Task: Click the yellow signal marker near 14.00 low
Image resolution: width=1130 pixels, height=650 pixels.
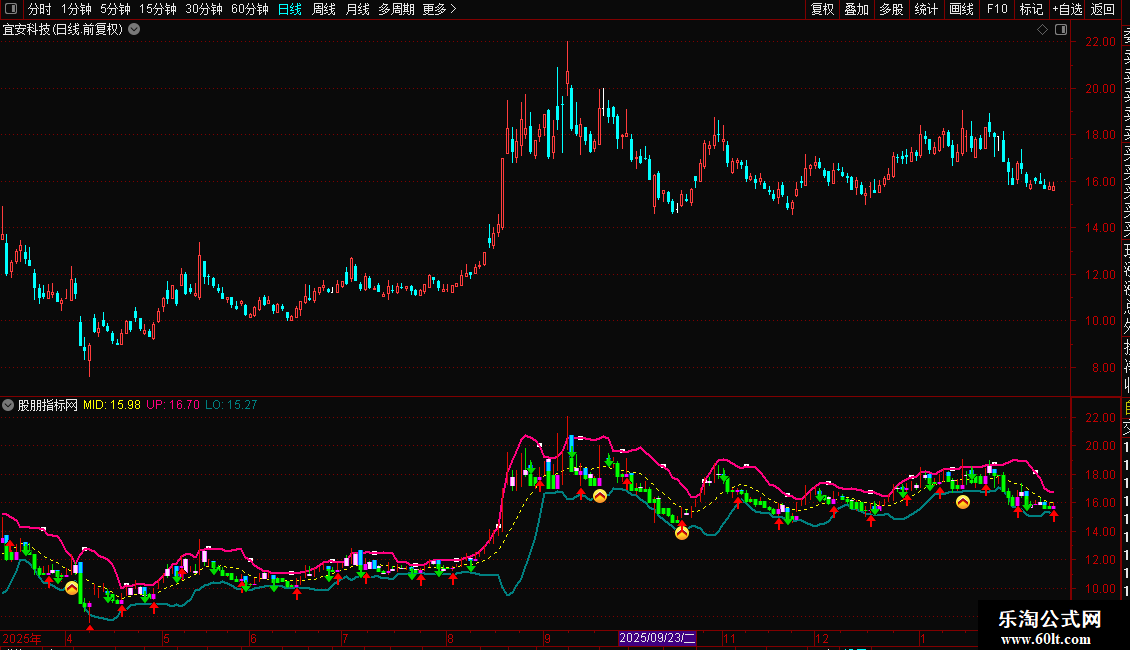Action: 682,533
